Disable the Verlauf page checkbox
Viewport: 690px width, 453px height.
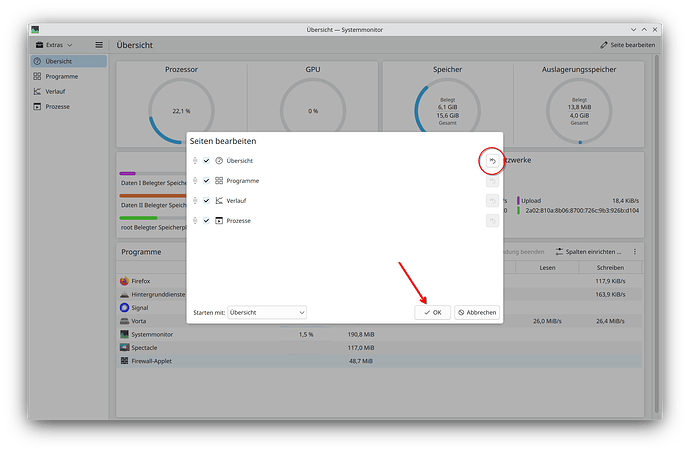coord(207,200)
